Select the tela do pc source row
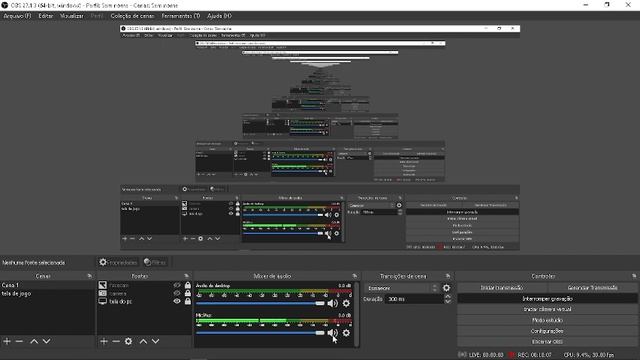 tap(144, 301)
